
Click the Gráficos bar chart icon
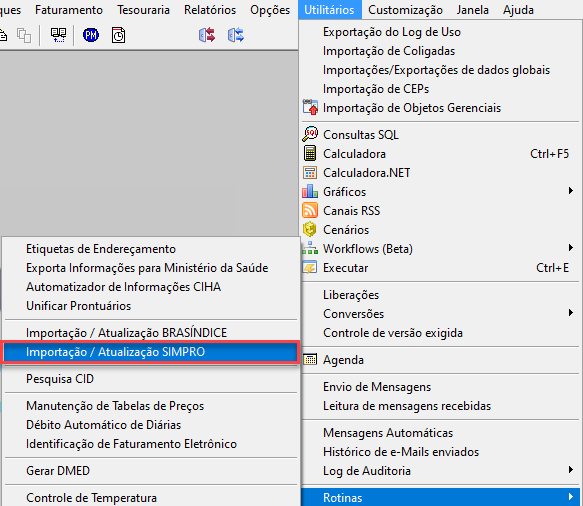(x=310, y=191)
